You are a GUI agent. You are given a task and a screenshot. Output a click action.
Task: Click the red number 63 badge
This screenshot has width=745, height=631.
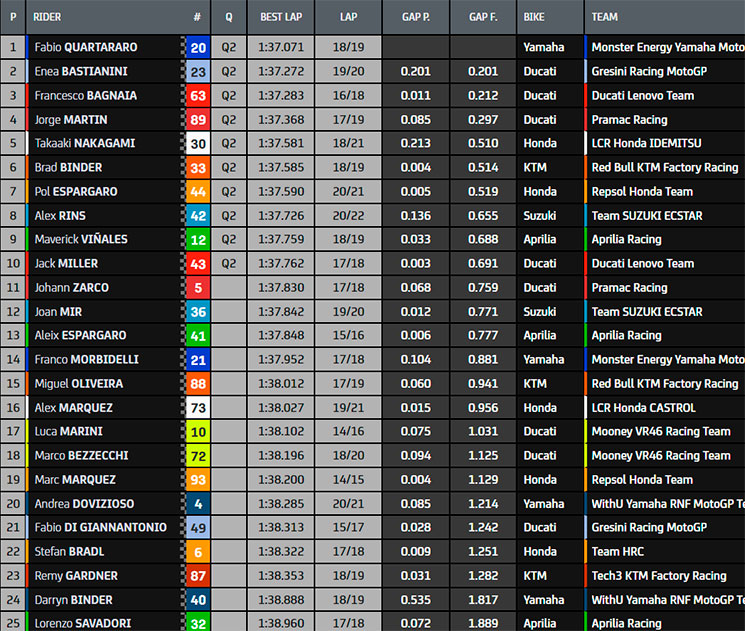click(198, 96)
